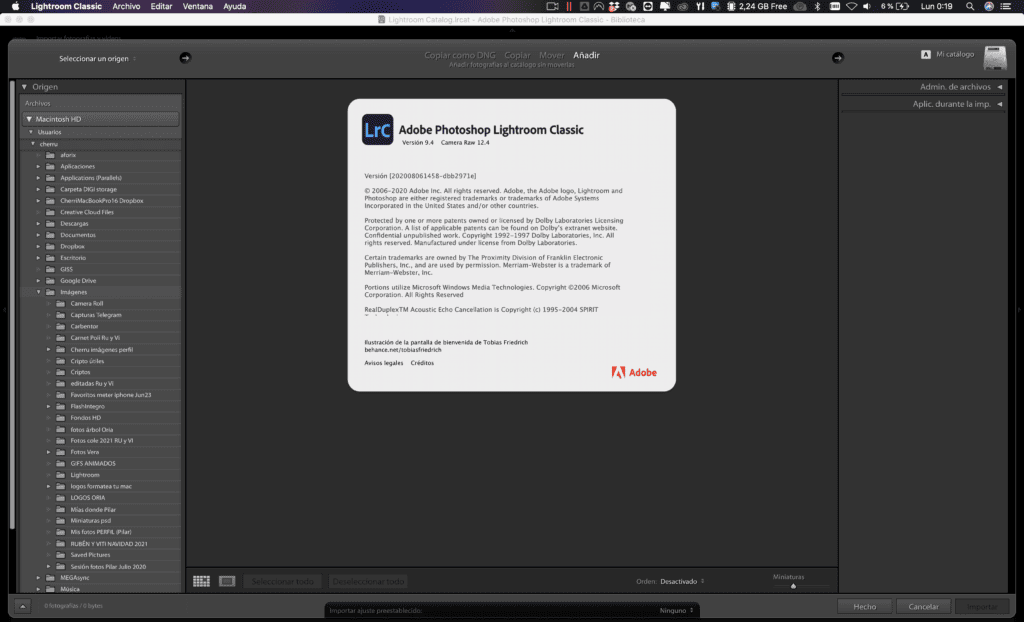1024x622 pixels.
Task: Click the Bluetooth icon in the menu bar
Action: click(817, 7)
